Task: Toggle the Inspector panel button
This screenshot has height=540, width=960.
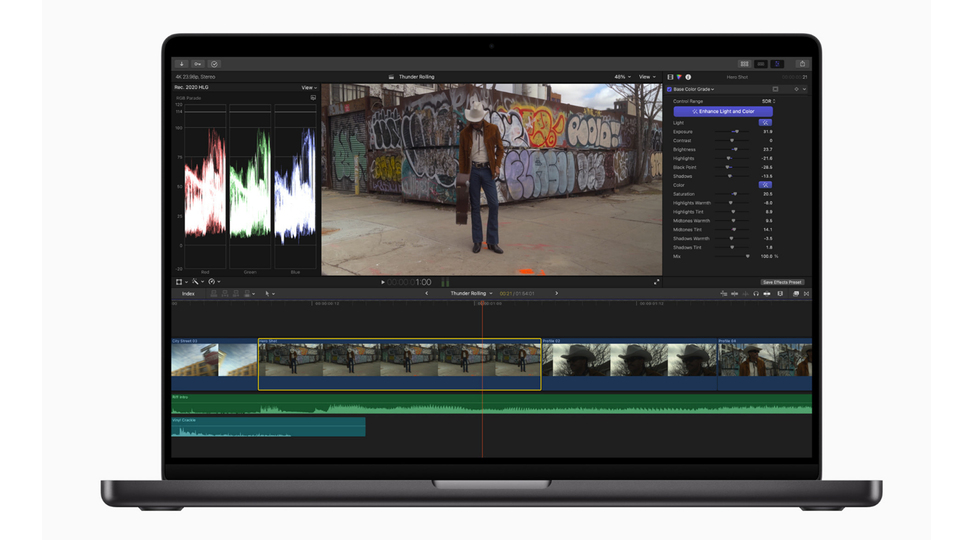Action: click(777, 64)
